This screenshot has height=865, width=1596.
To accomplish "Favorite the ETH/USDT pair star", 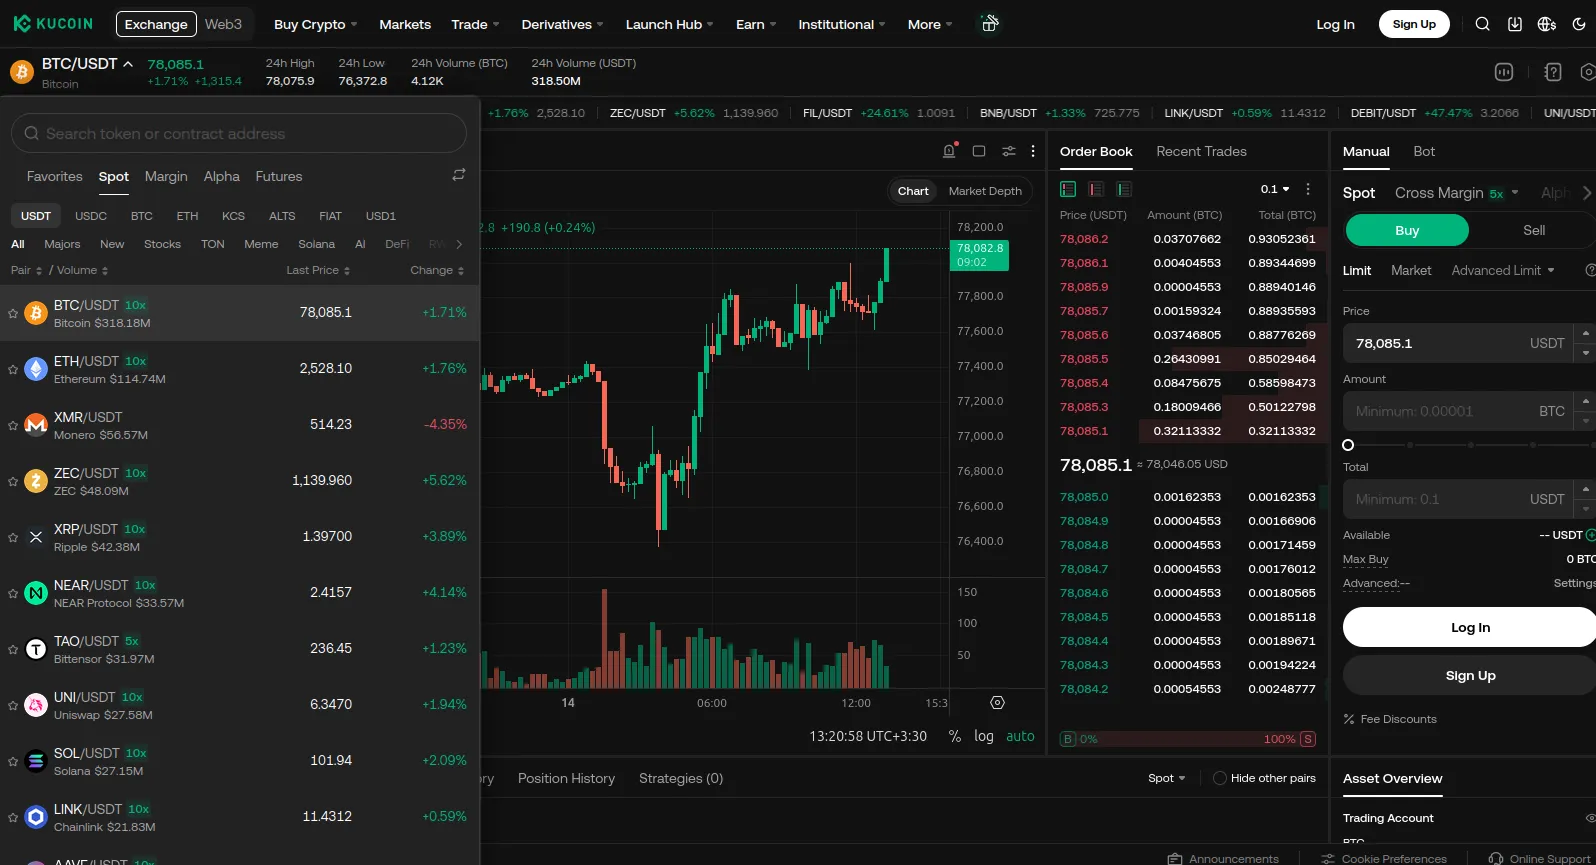I will pyautogui.click(x=13, y=369).
